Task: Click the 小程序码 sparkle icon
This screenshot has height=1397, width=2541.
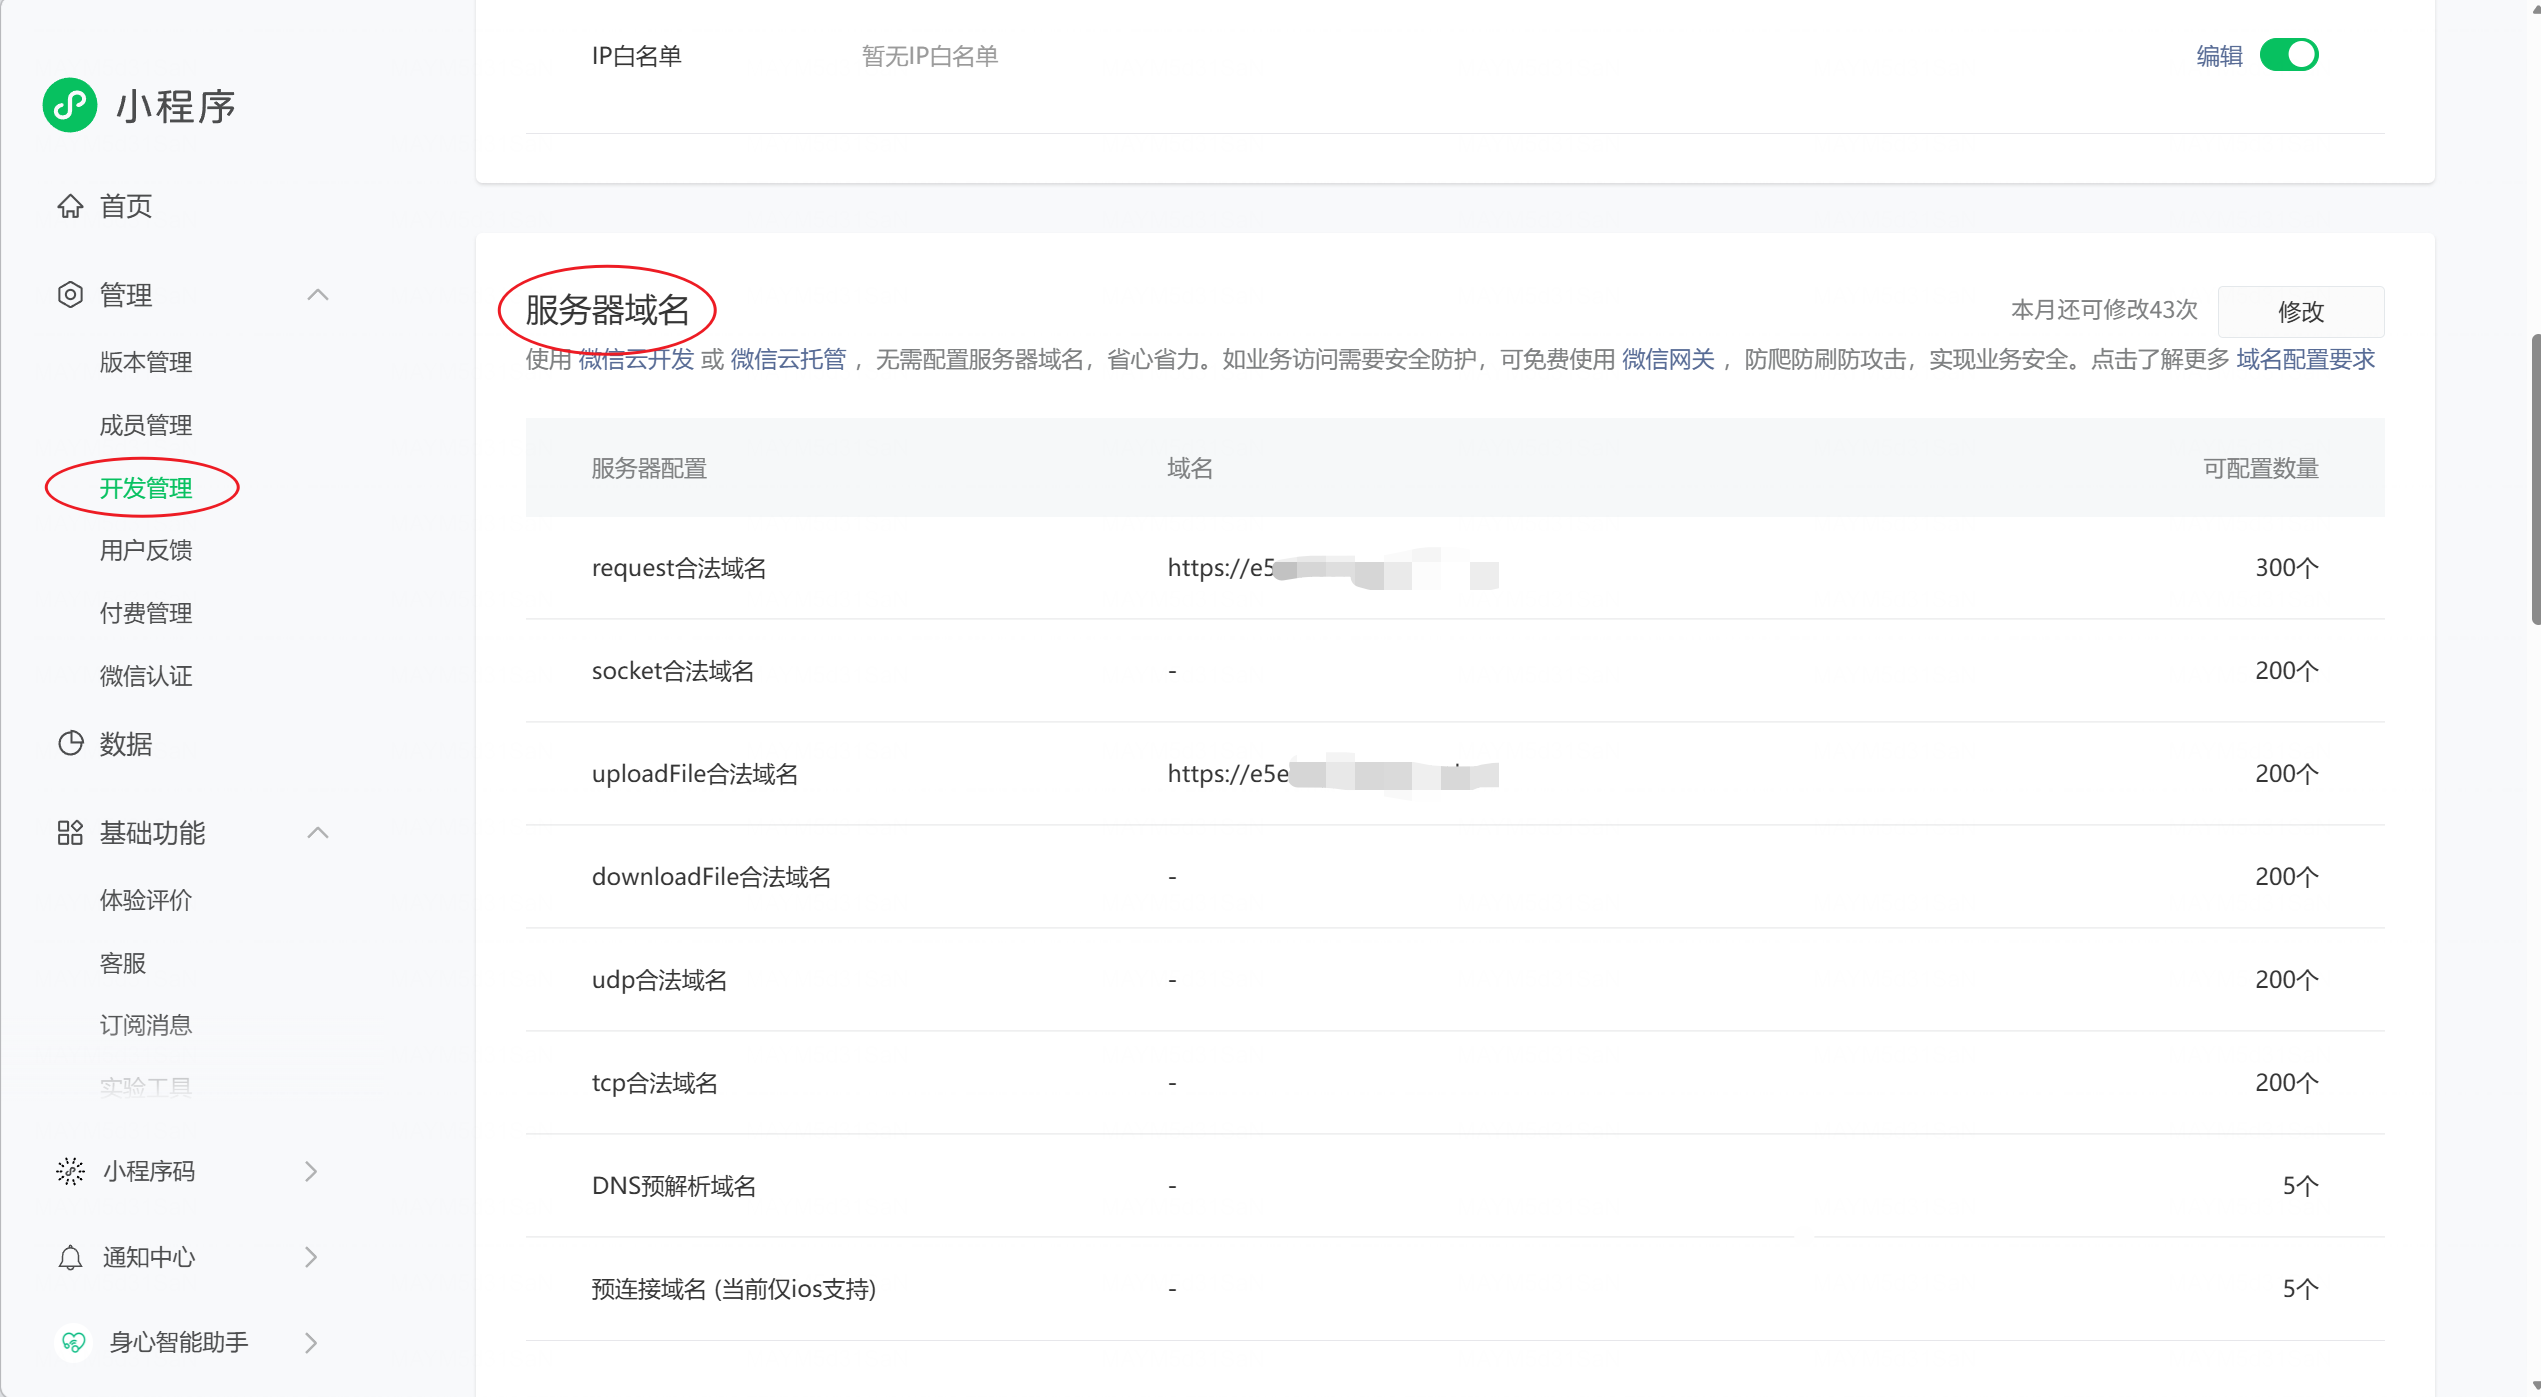Action: (70, 1171)
